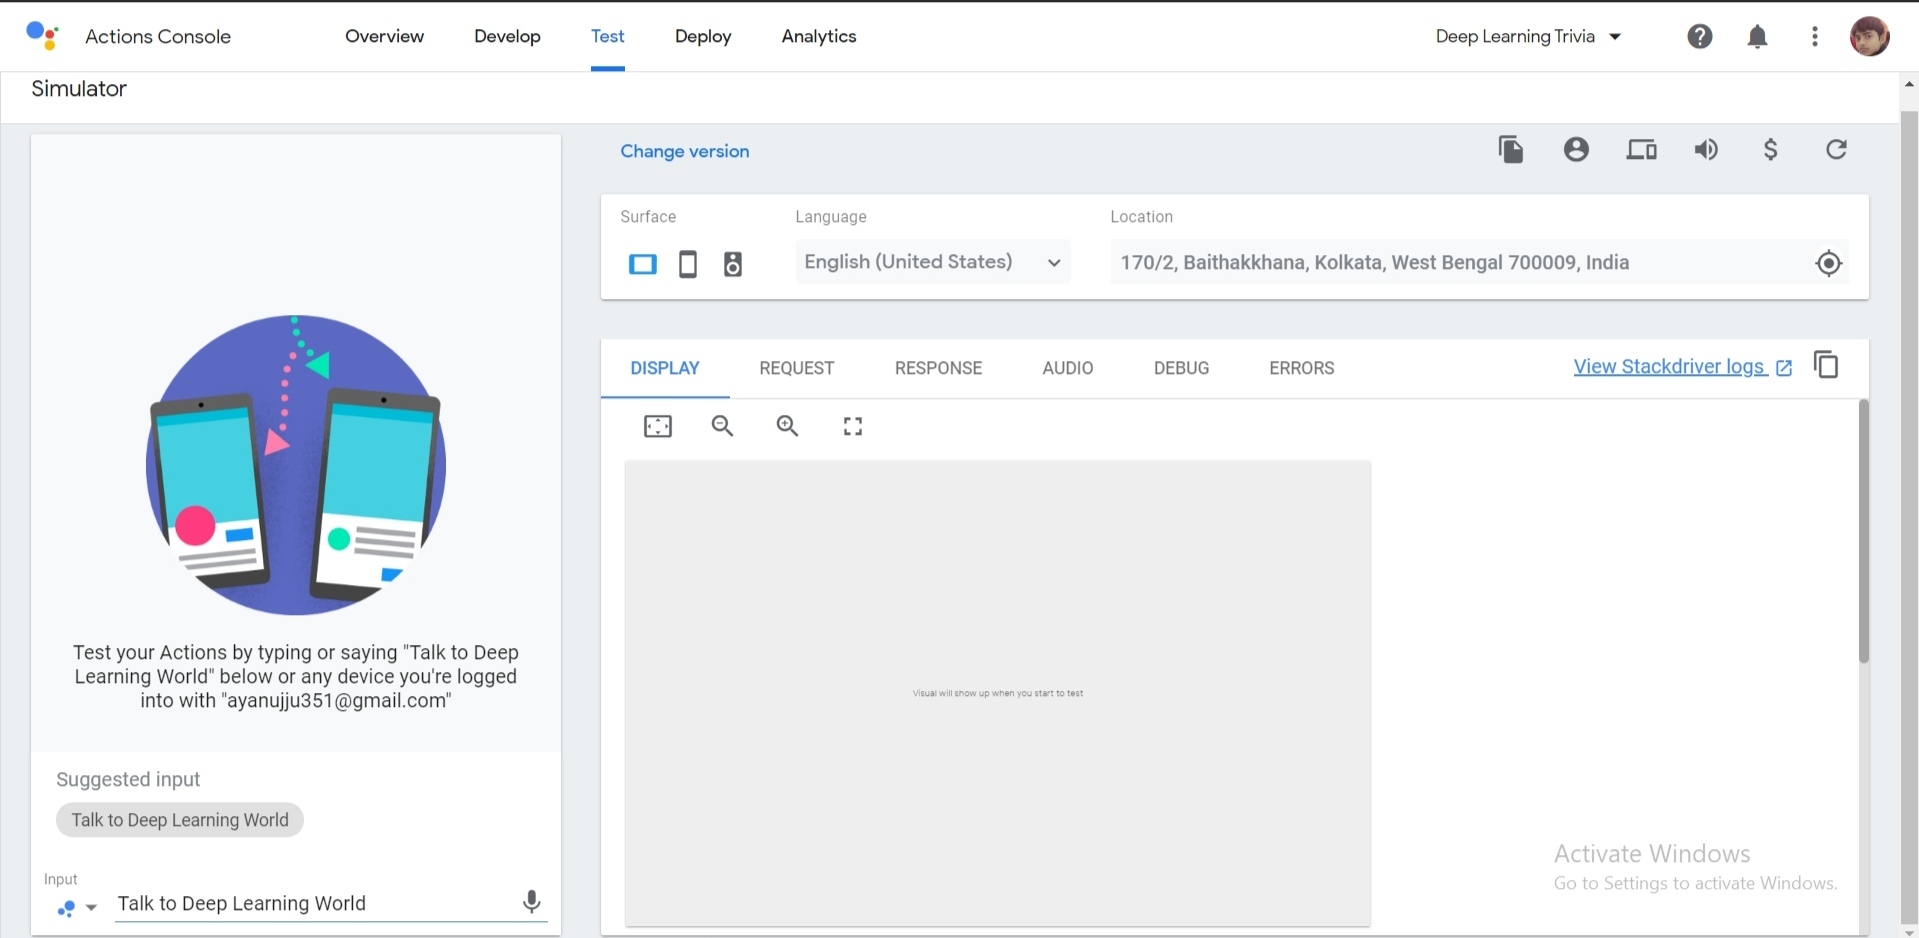Open the Assistant input type dropdown arrow
Viewport: 1919px width, 938px height.
[x=91, y=908]
